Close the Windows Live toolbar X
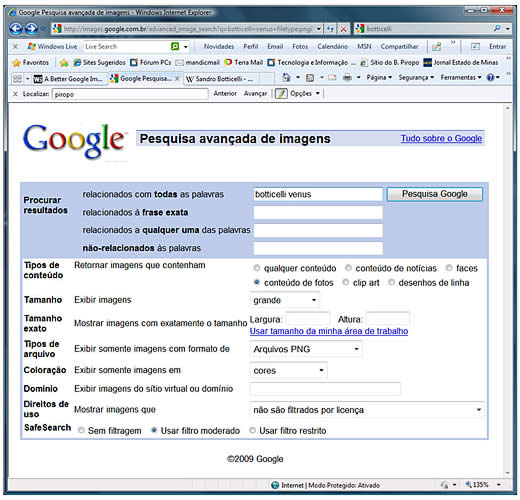This screenshot has height=500, width=520. pyautogui.click(x=15, y=46)
